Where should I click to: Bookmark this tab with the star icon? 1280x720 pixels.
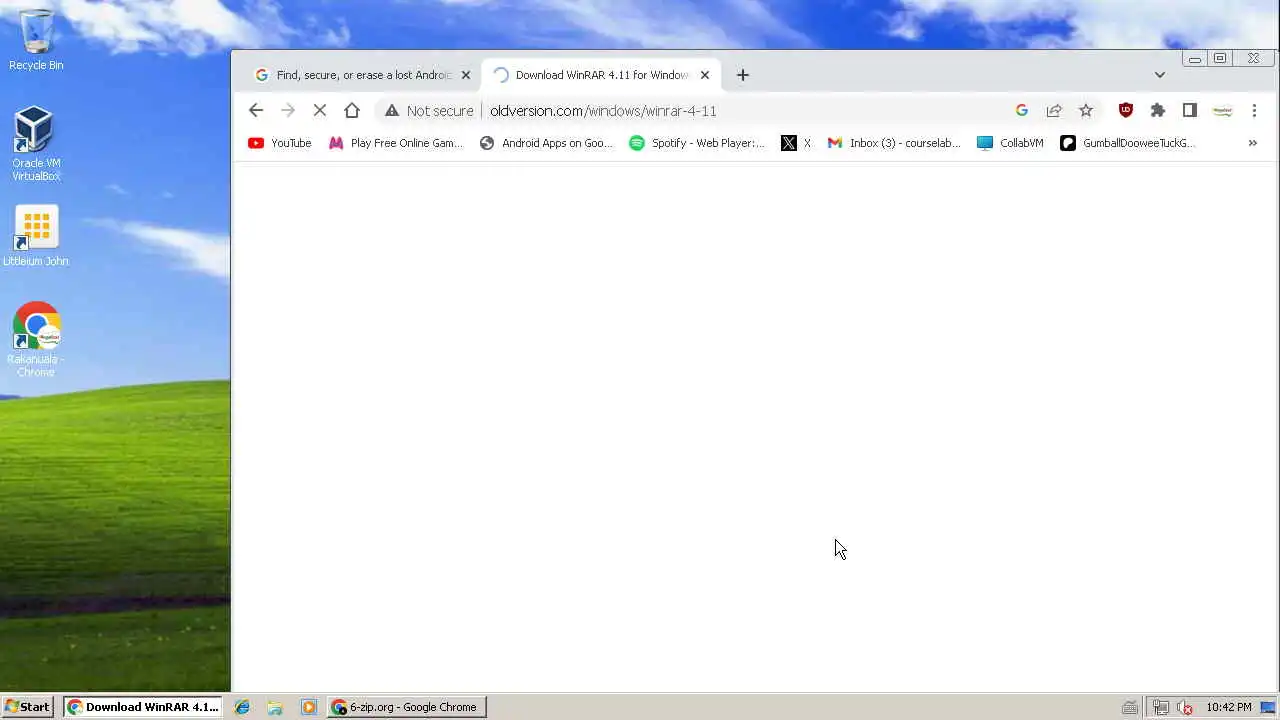[x=1086, y=111]
